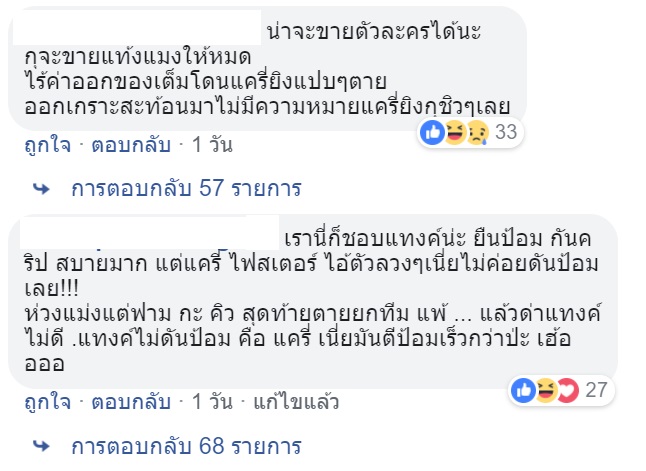The height and width of the screenshot is (471, 646).
Task: Click the heart reaction icon beside count 27
Action: pyautogui.click(x=566, y=390)
